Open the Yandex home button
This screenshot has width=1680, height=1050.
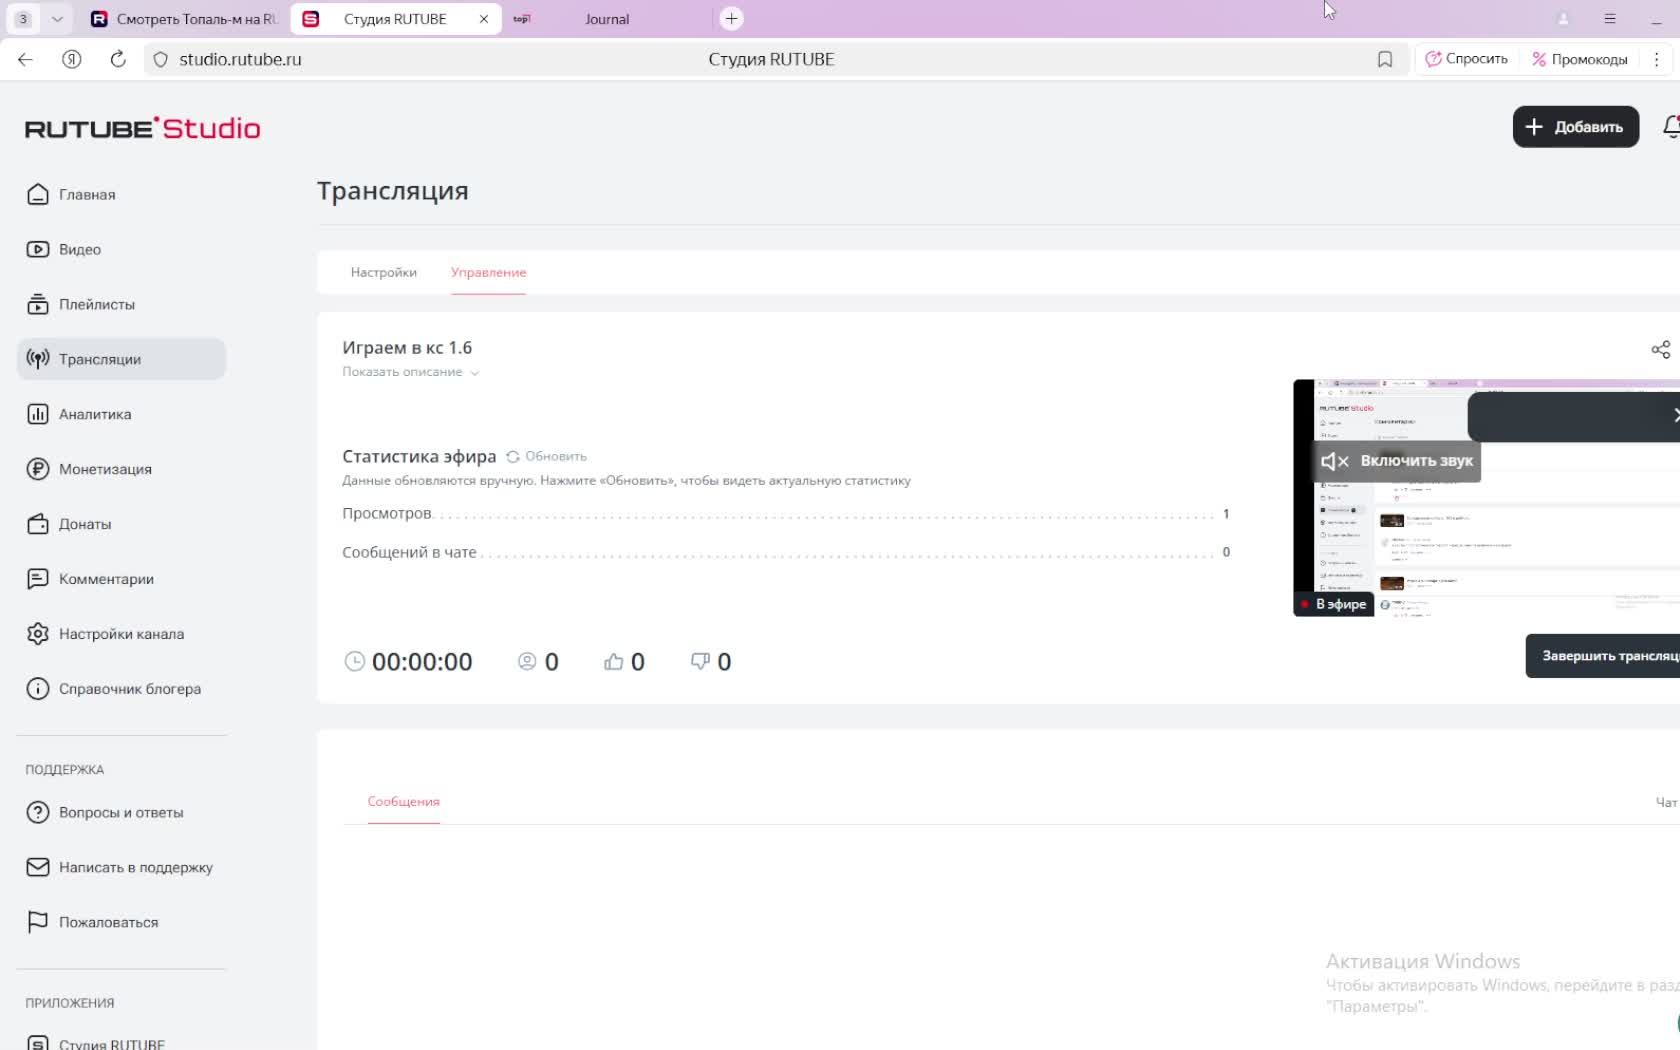click(72, 59)
